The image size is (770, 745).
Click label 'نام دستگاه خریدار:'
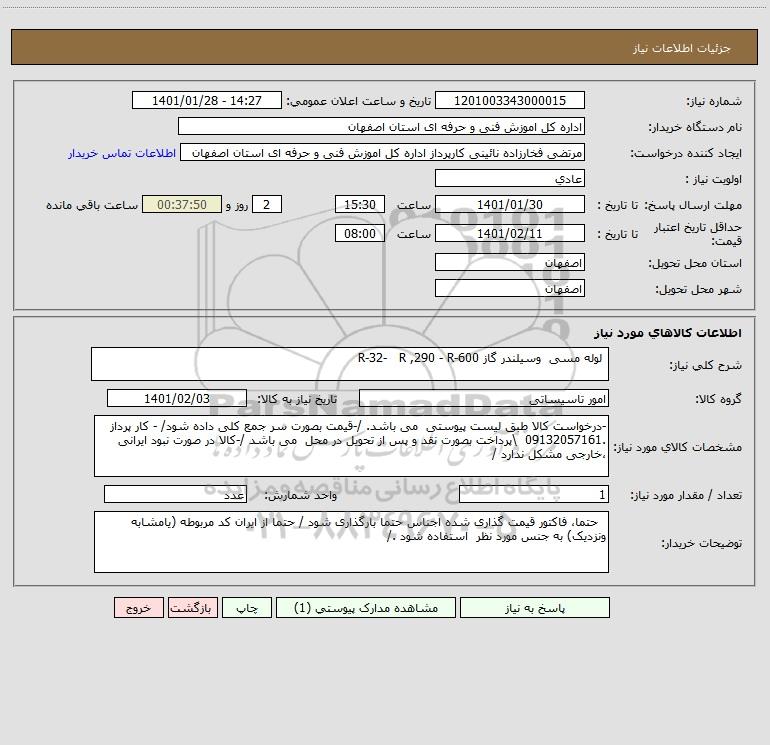tap(695, 128)
